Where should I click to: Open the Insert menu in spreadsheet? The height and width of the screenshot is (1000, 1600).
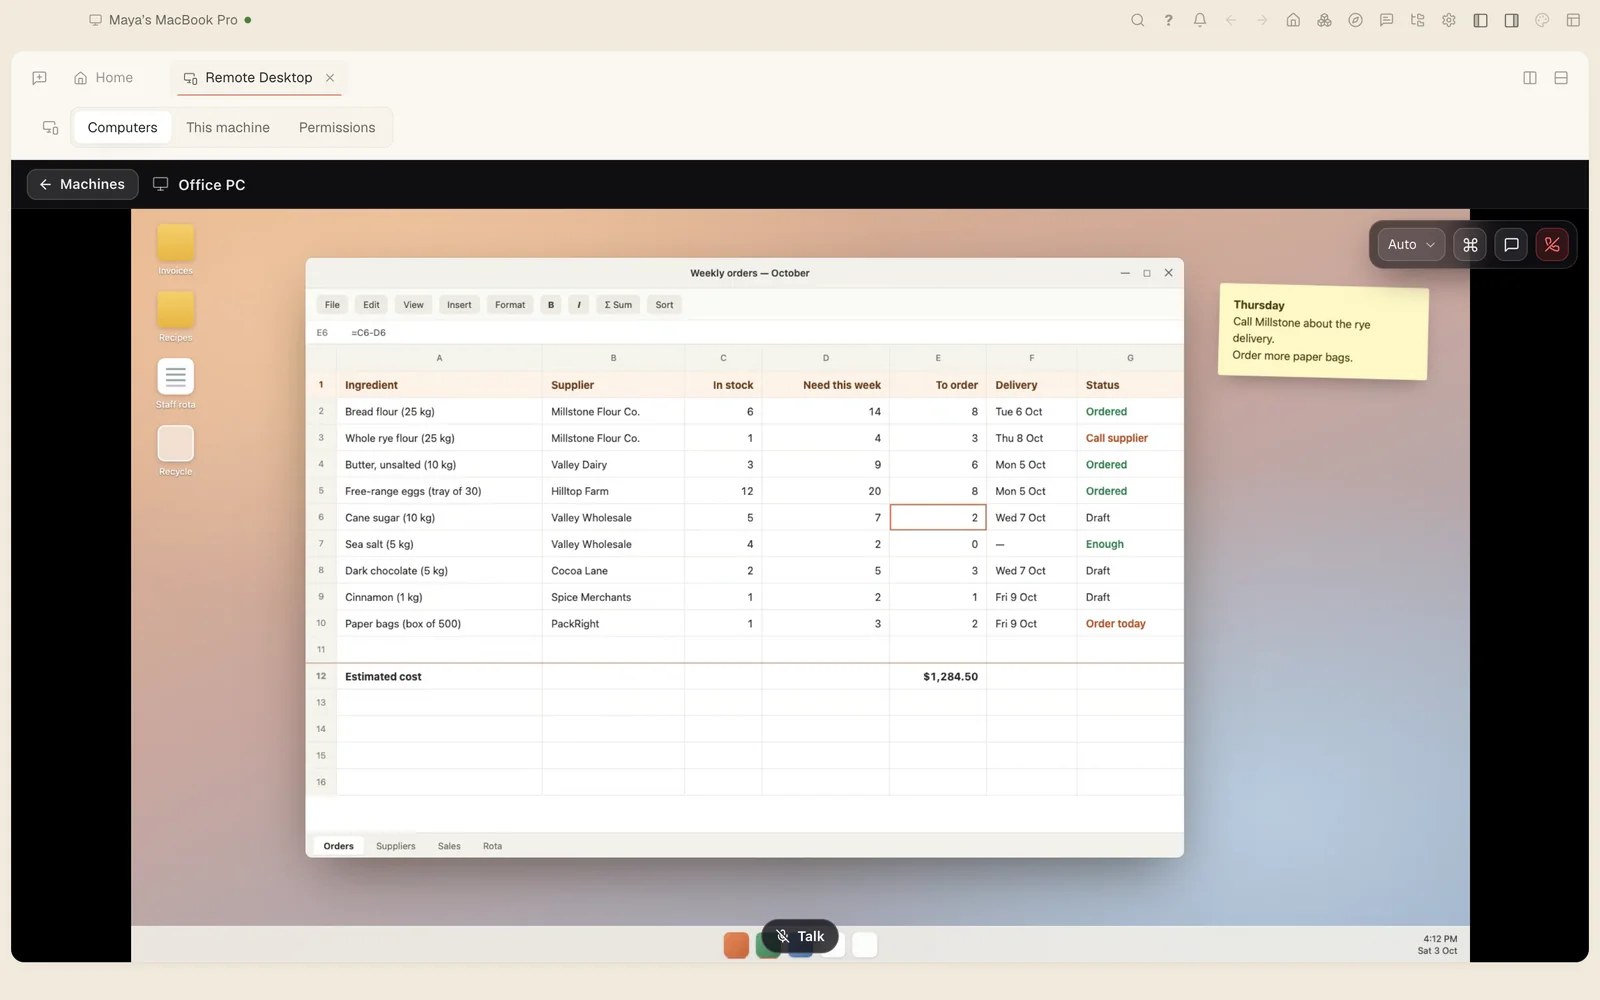coord(459,305)
